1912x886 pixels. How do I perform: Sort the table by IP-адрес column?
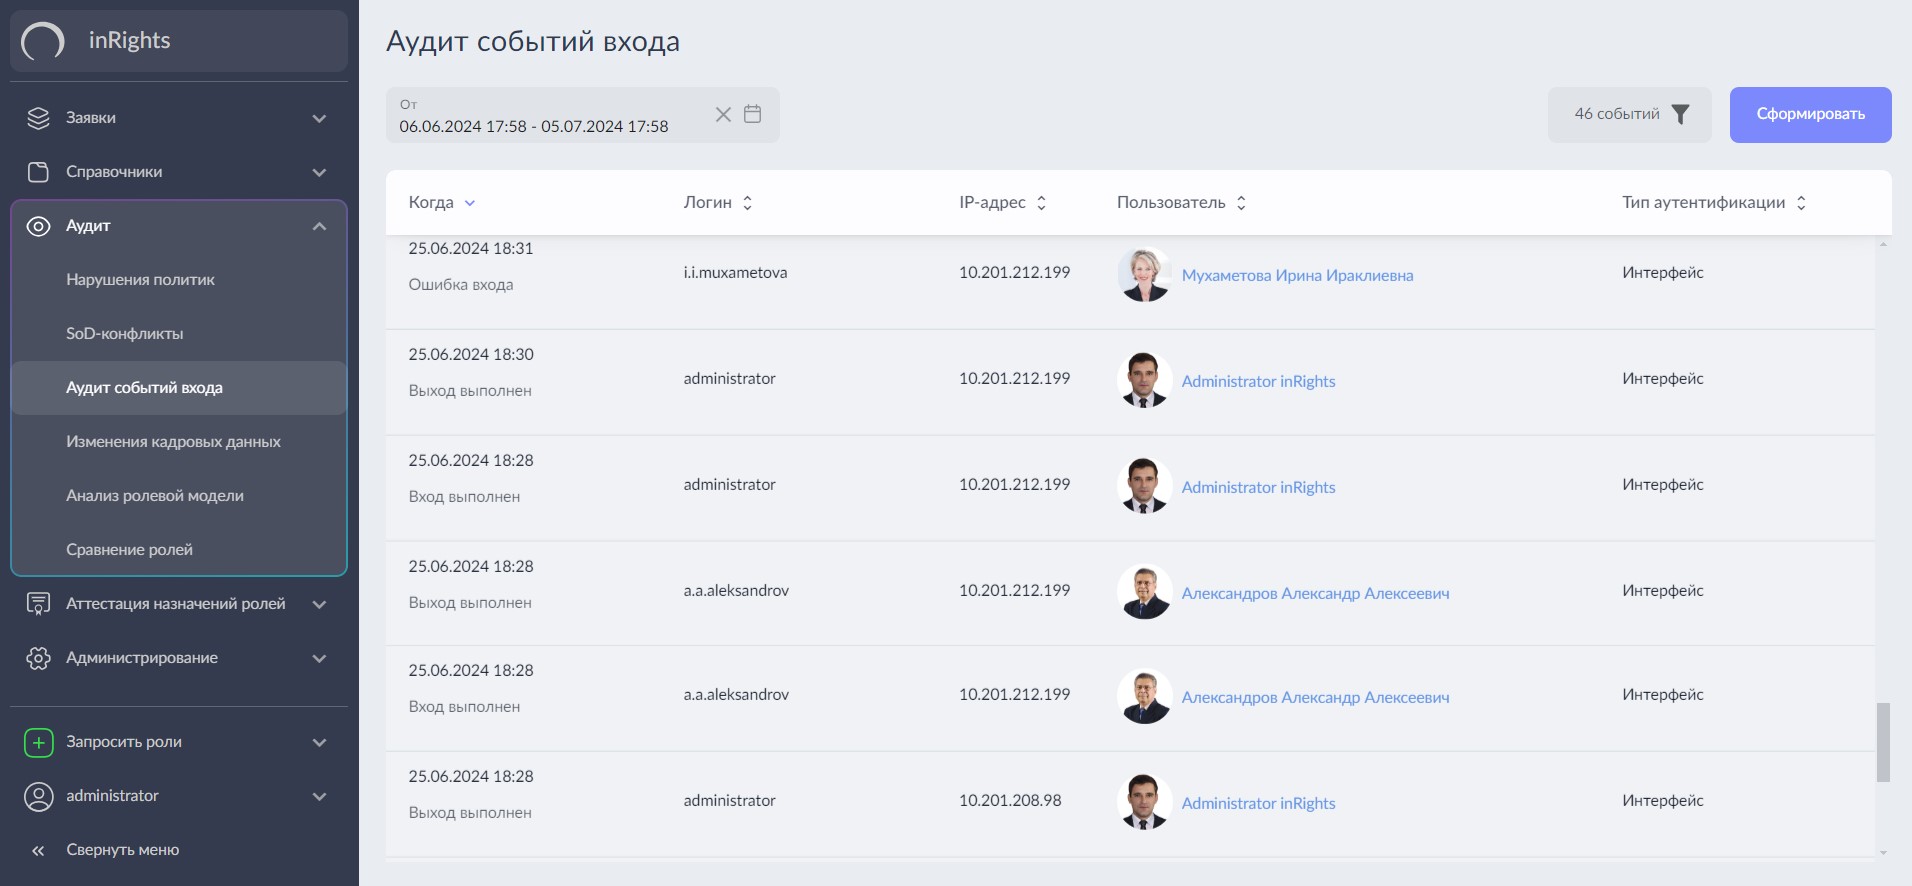pyautogui.click(x=1041, y=203)
